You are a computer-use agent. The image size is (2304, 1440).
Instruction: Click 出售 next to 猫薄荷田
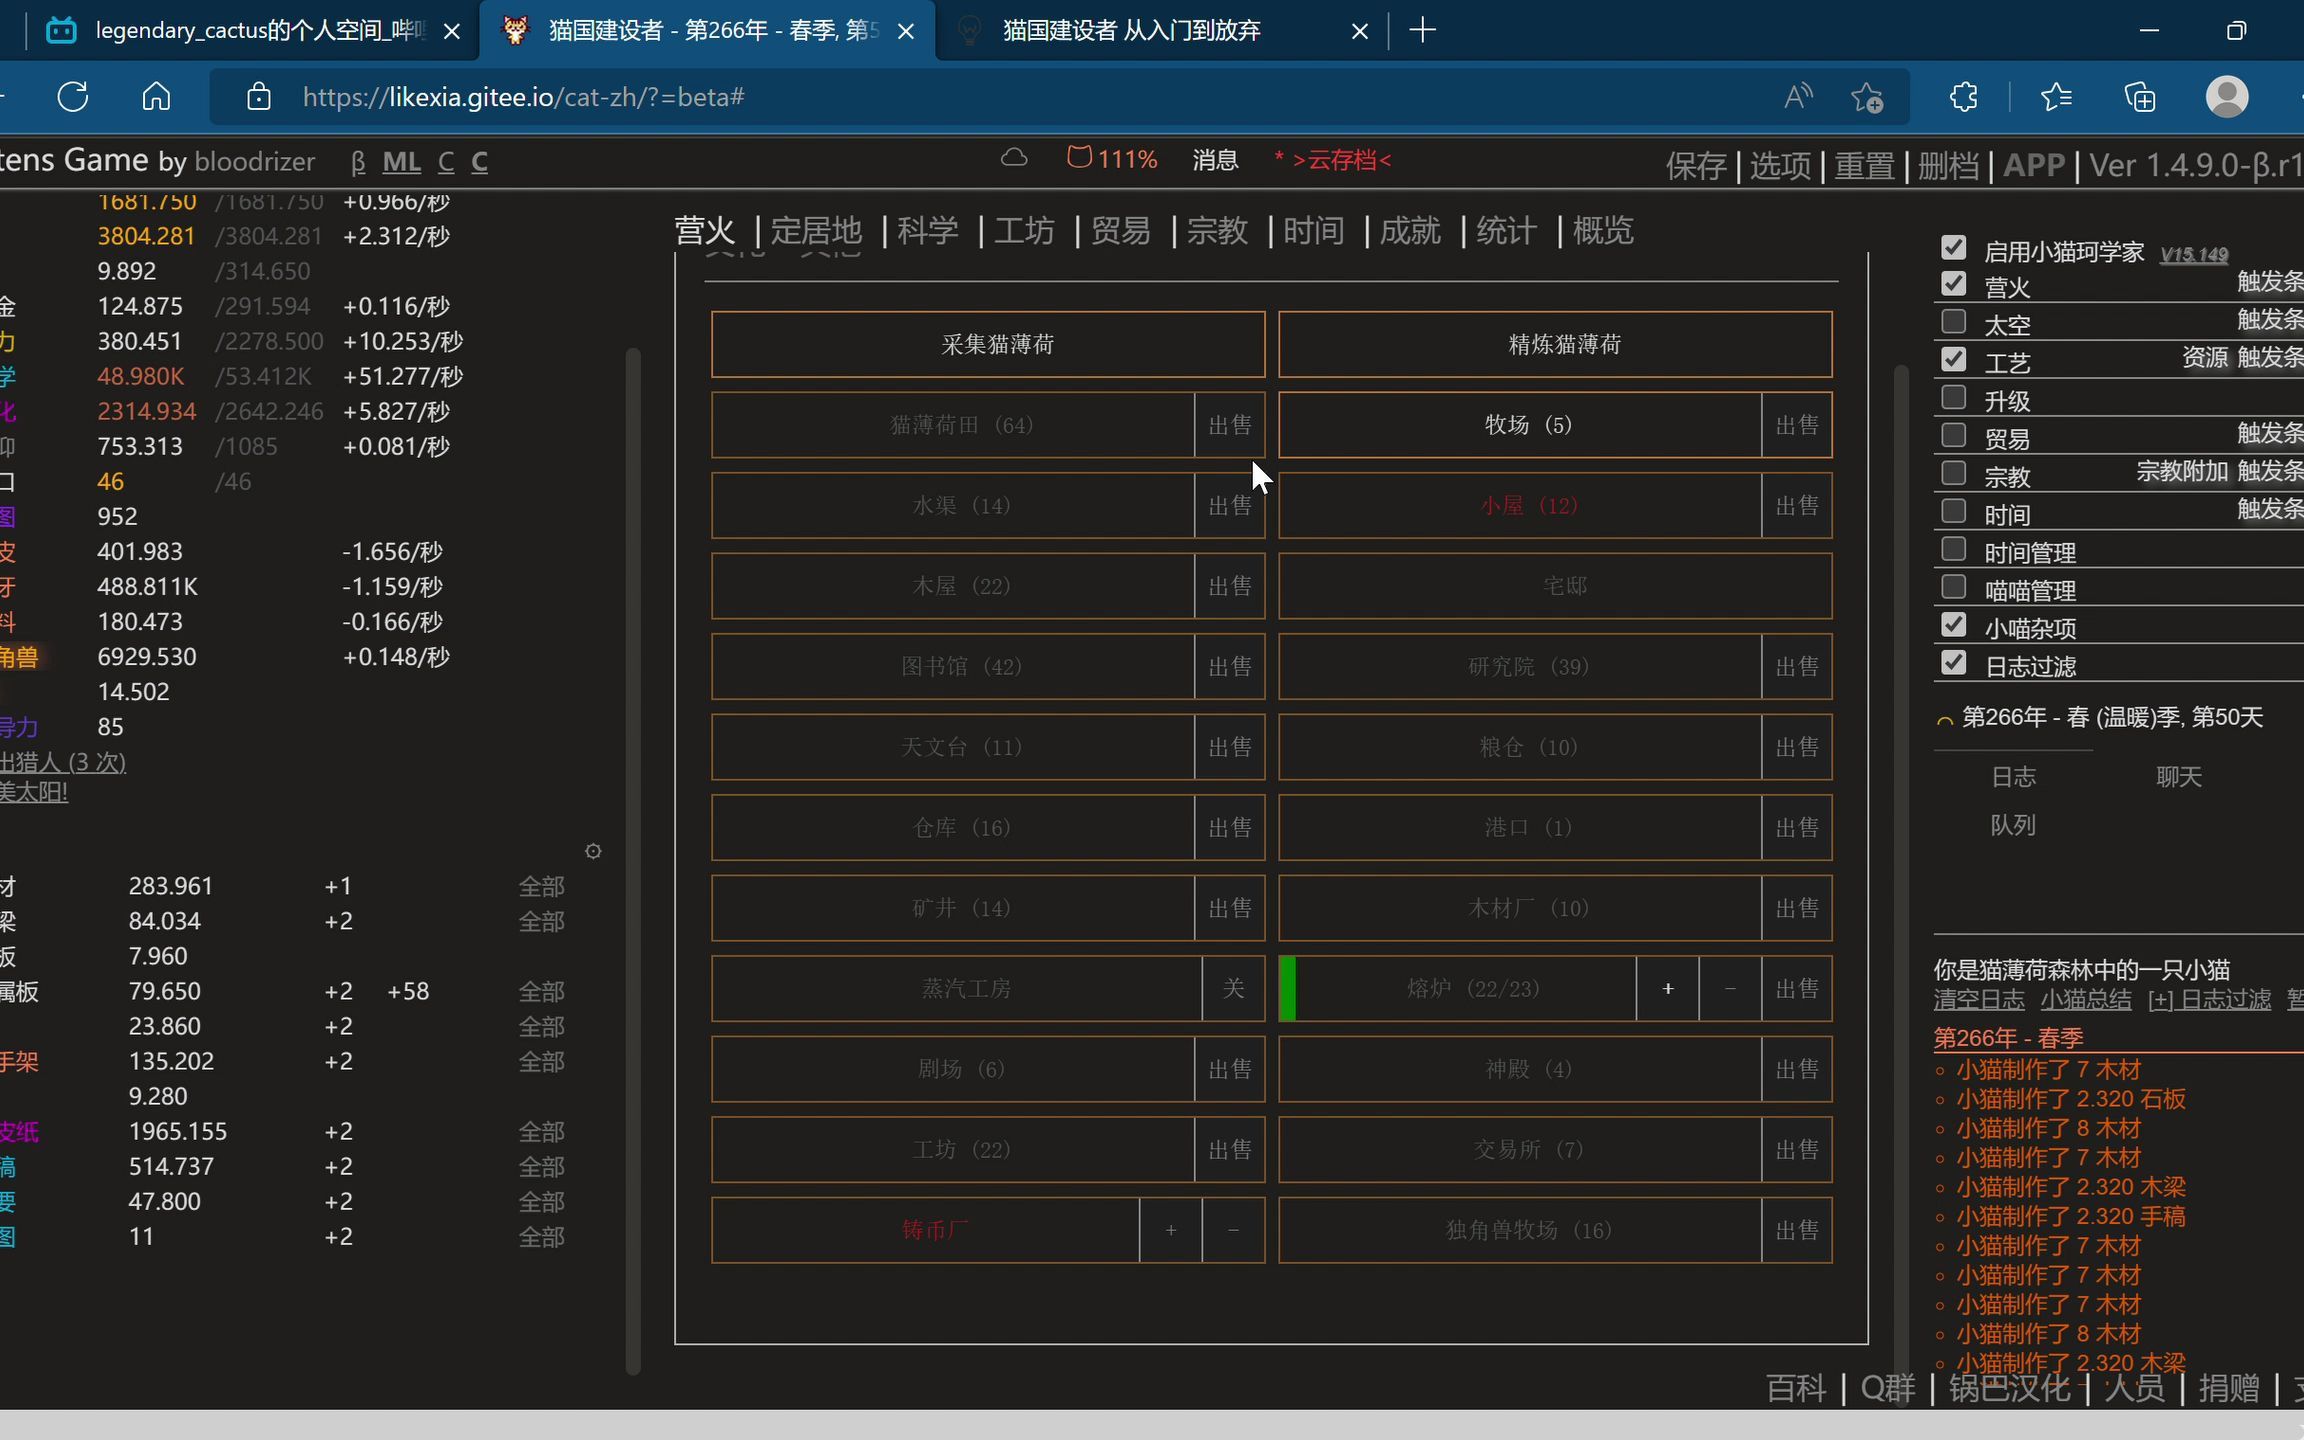coord(1230,425)
